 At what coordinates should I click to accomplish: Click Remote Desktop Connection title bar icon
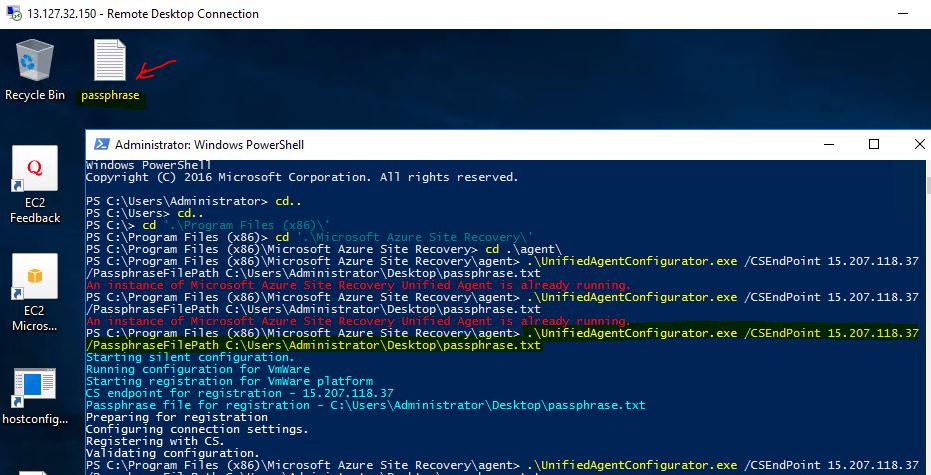(11, 14)
